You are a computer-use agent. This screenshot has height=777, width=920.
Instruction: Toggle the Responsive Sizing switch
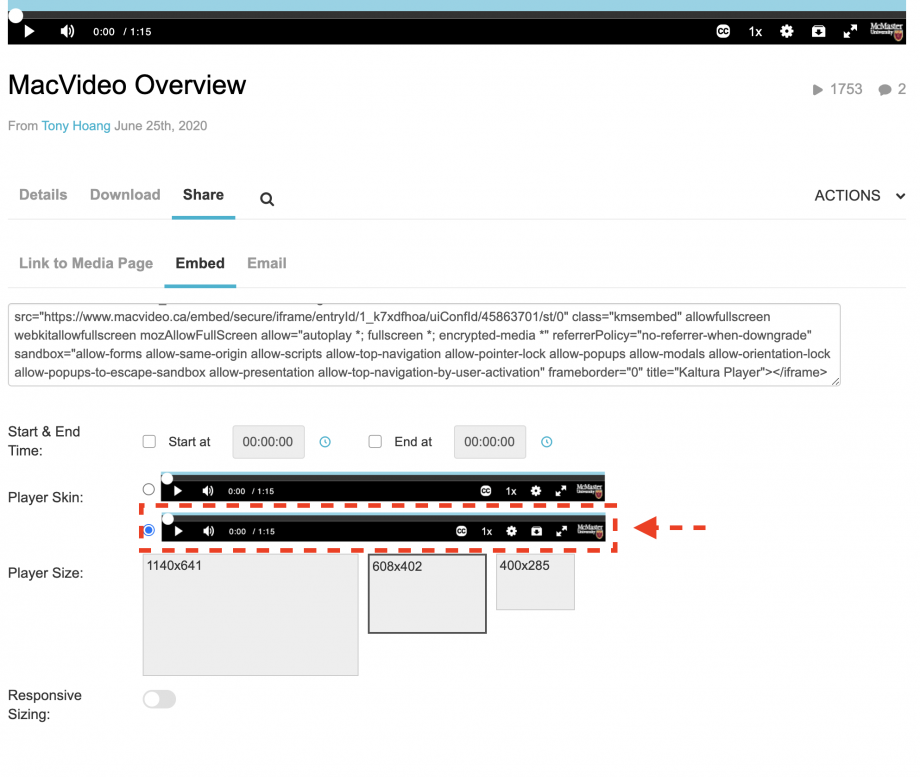point(160,699)
